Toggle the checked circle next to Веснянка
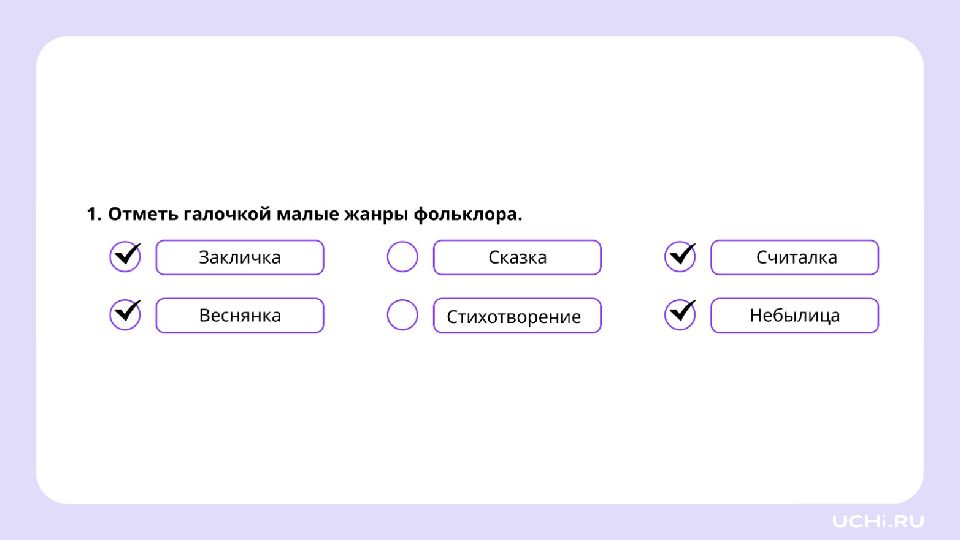This screenshot has width=960, height=540. 126,315
